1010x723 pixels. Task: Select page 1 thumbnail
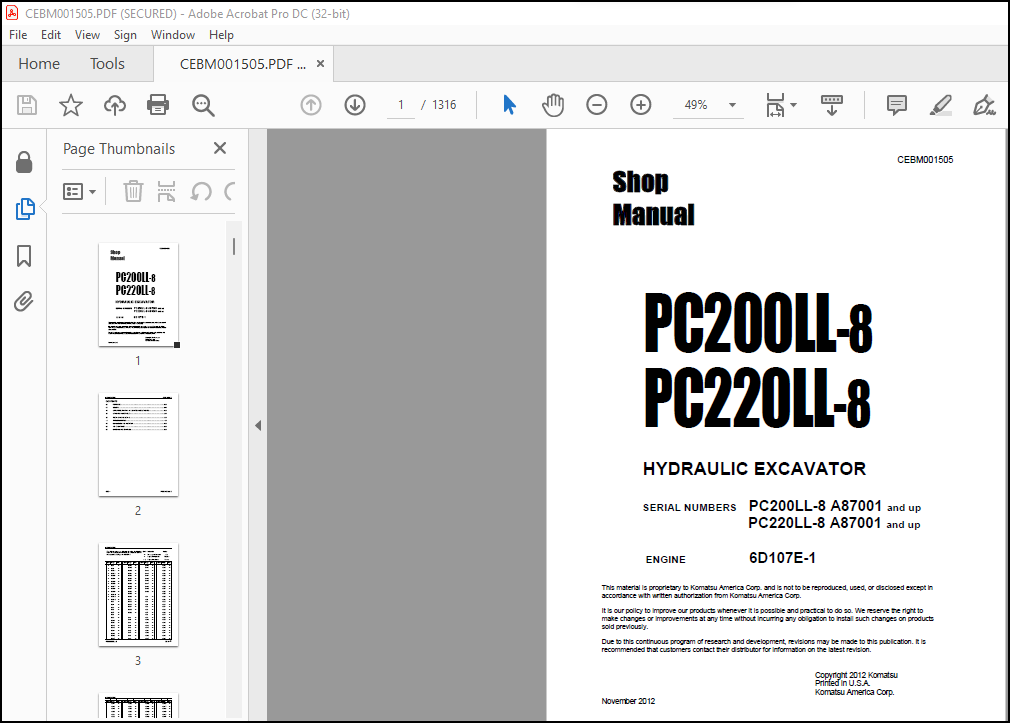point(138,295)
